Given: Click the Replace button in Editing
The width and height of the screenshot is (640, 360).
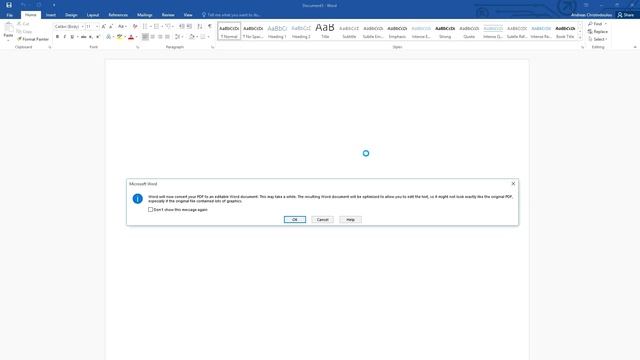Looking at the screenshot, I should click(x=598, y=31).
